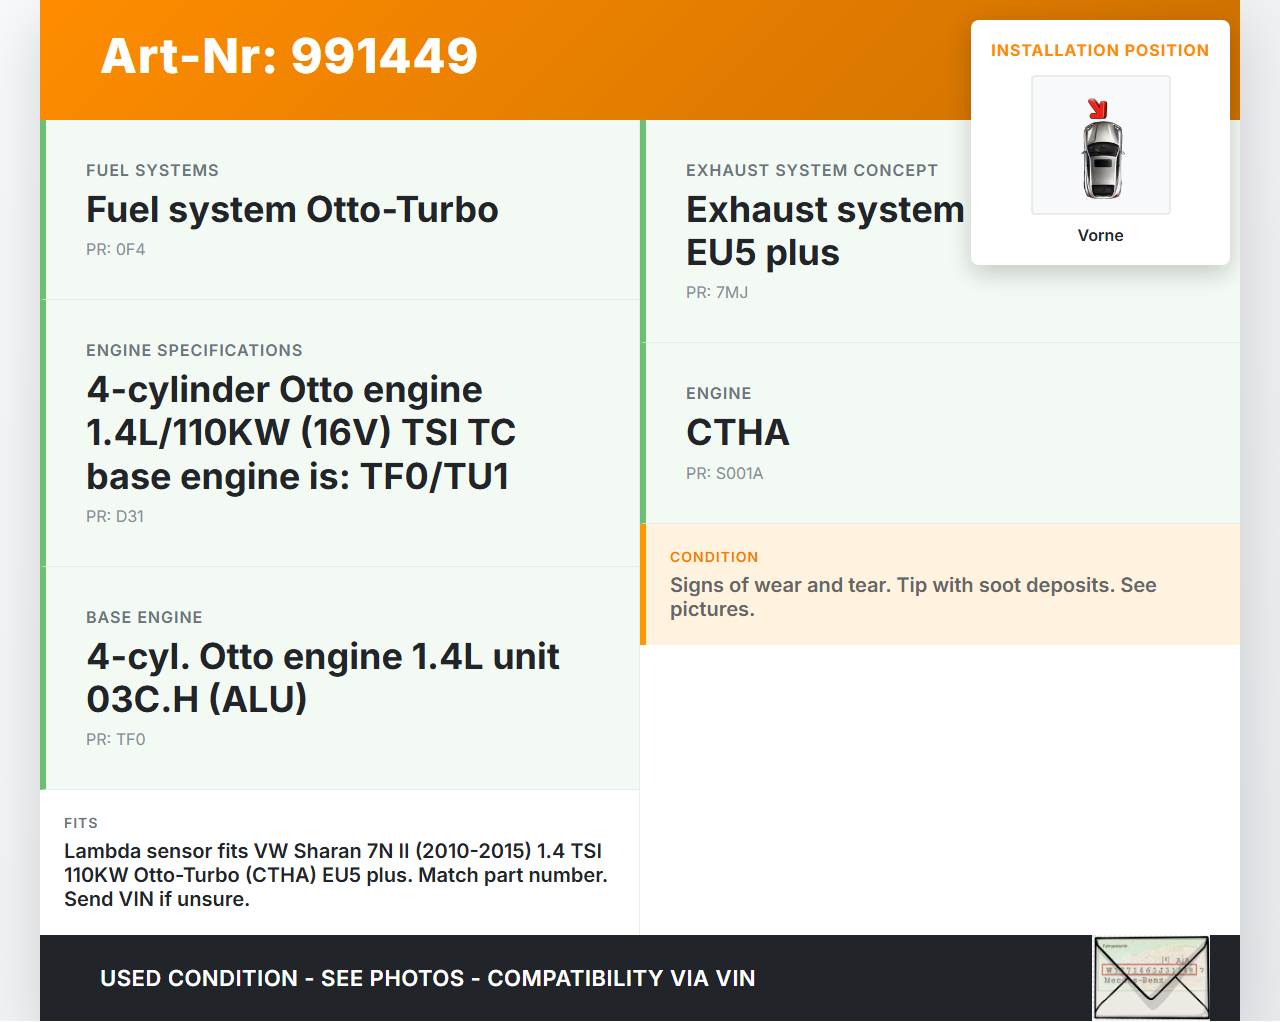This screenshot has width=1280, height=1022.
Task: Click the car installation position image
Action: point(1101,146)
